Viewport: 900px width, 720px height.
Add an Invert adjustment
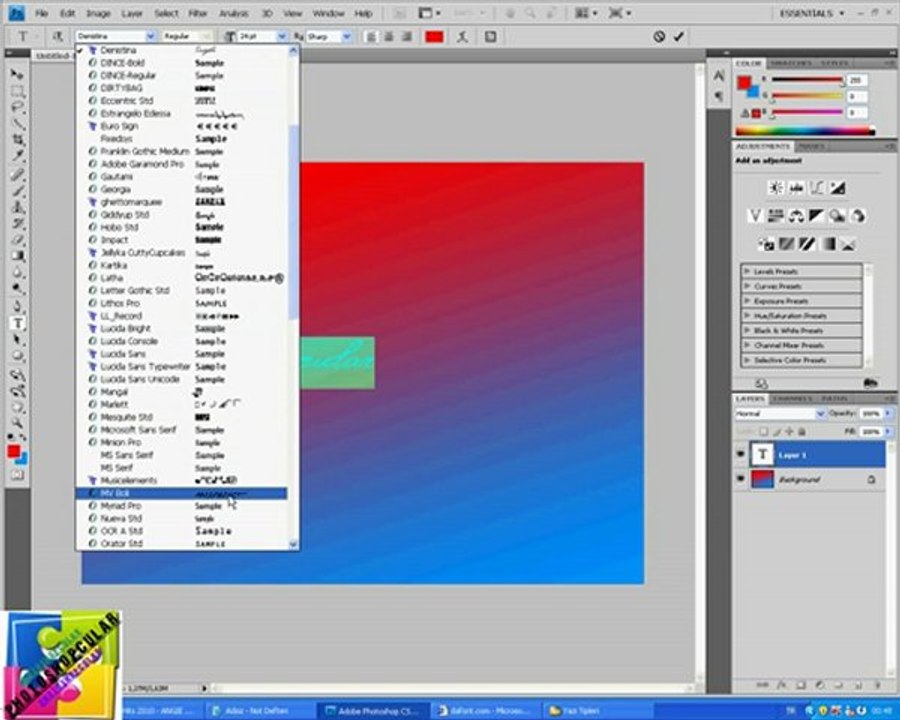click(x=766, y=245)
